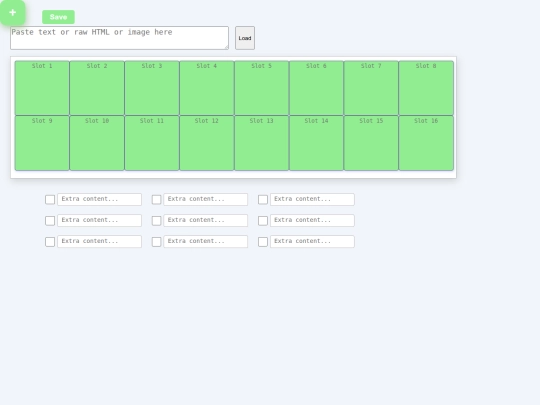The height and width of the screenshot is (405, 540).
Task: Pick the Slot 4 tile
Action: [207, 88]
